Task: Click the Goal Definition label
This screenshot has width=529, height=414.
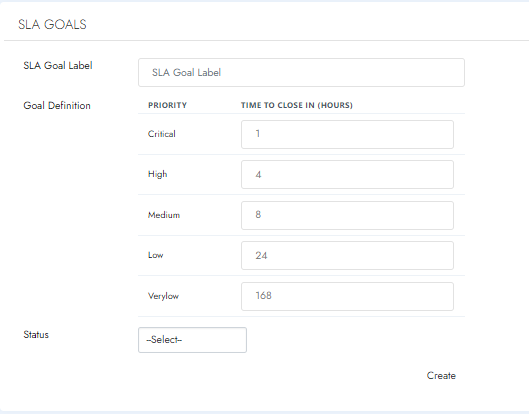Action: click(57, 106)
